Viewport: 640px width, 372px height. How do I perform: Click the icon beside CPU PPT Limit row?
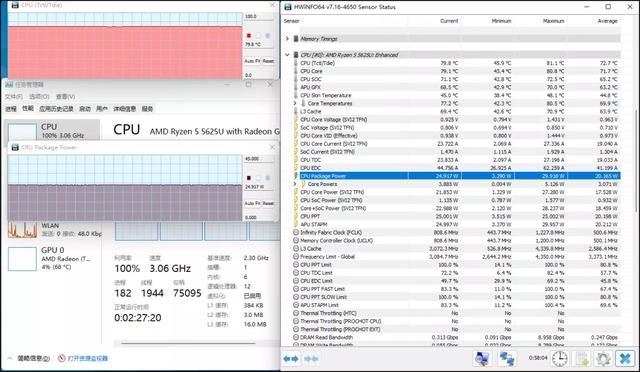click(296, 265)
